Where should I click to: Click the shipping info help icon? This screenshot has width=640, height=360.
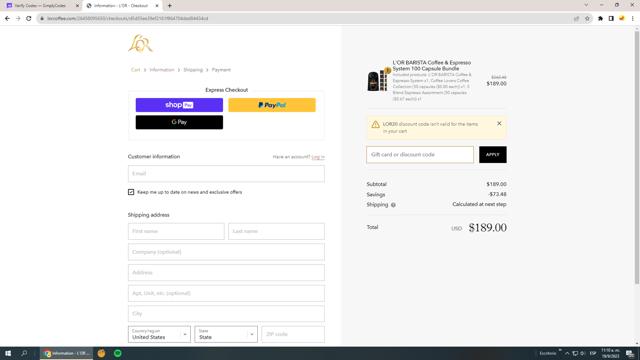coord(393,205)
